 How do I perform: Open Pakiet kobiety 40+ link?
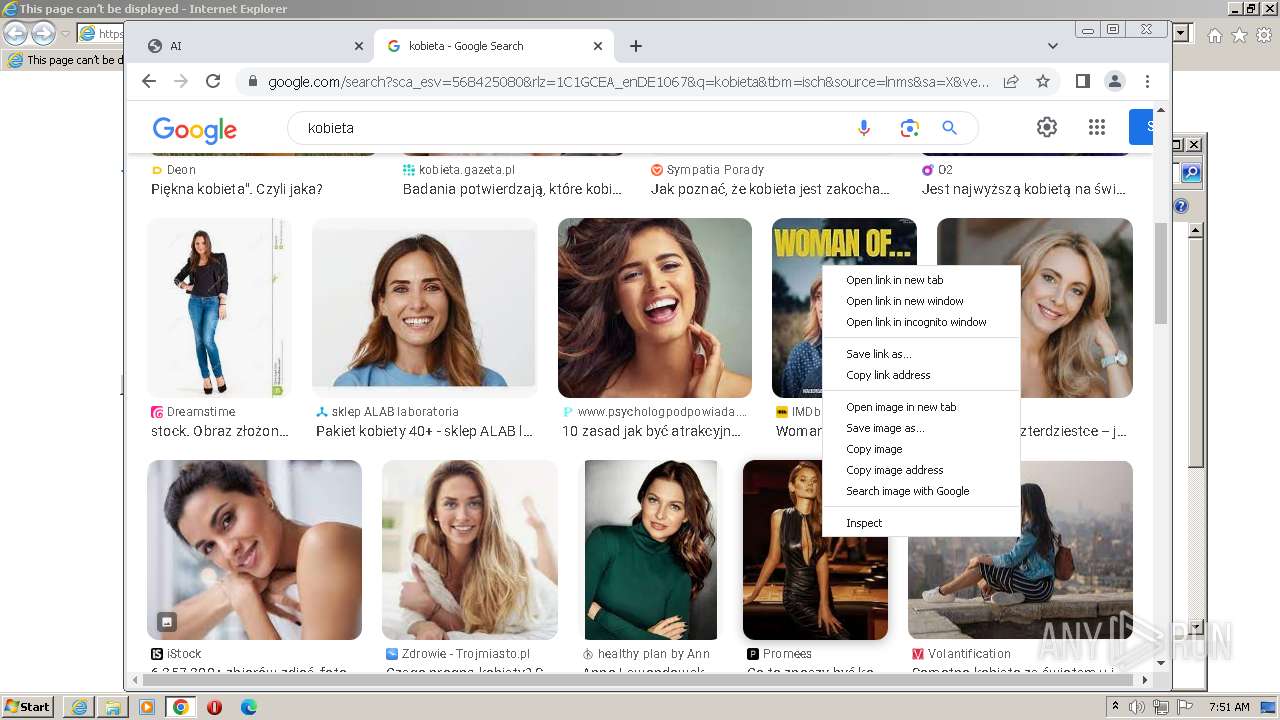click(x=424, y=431)
